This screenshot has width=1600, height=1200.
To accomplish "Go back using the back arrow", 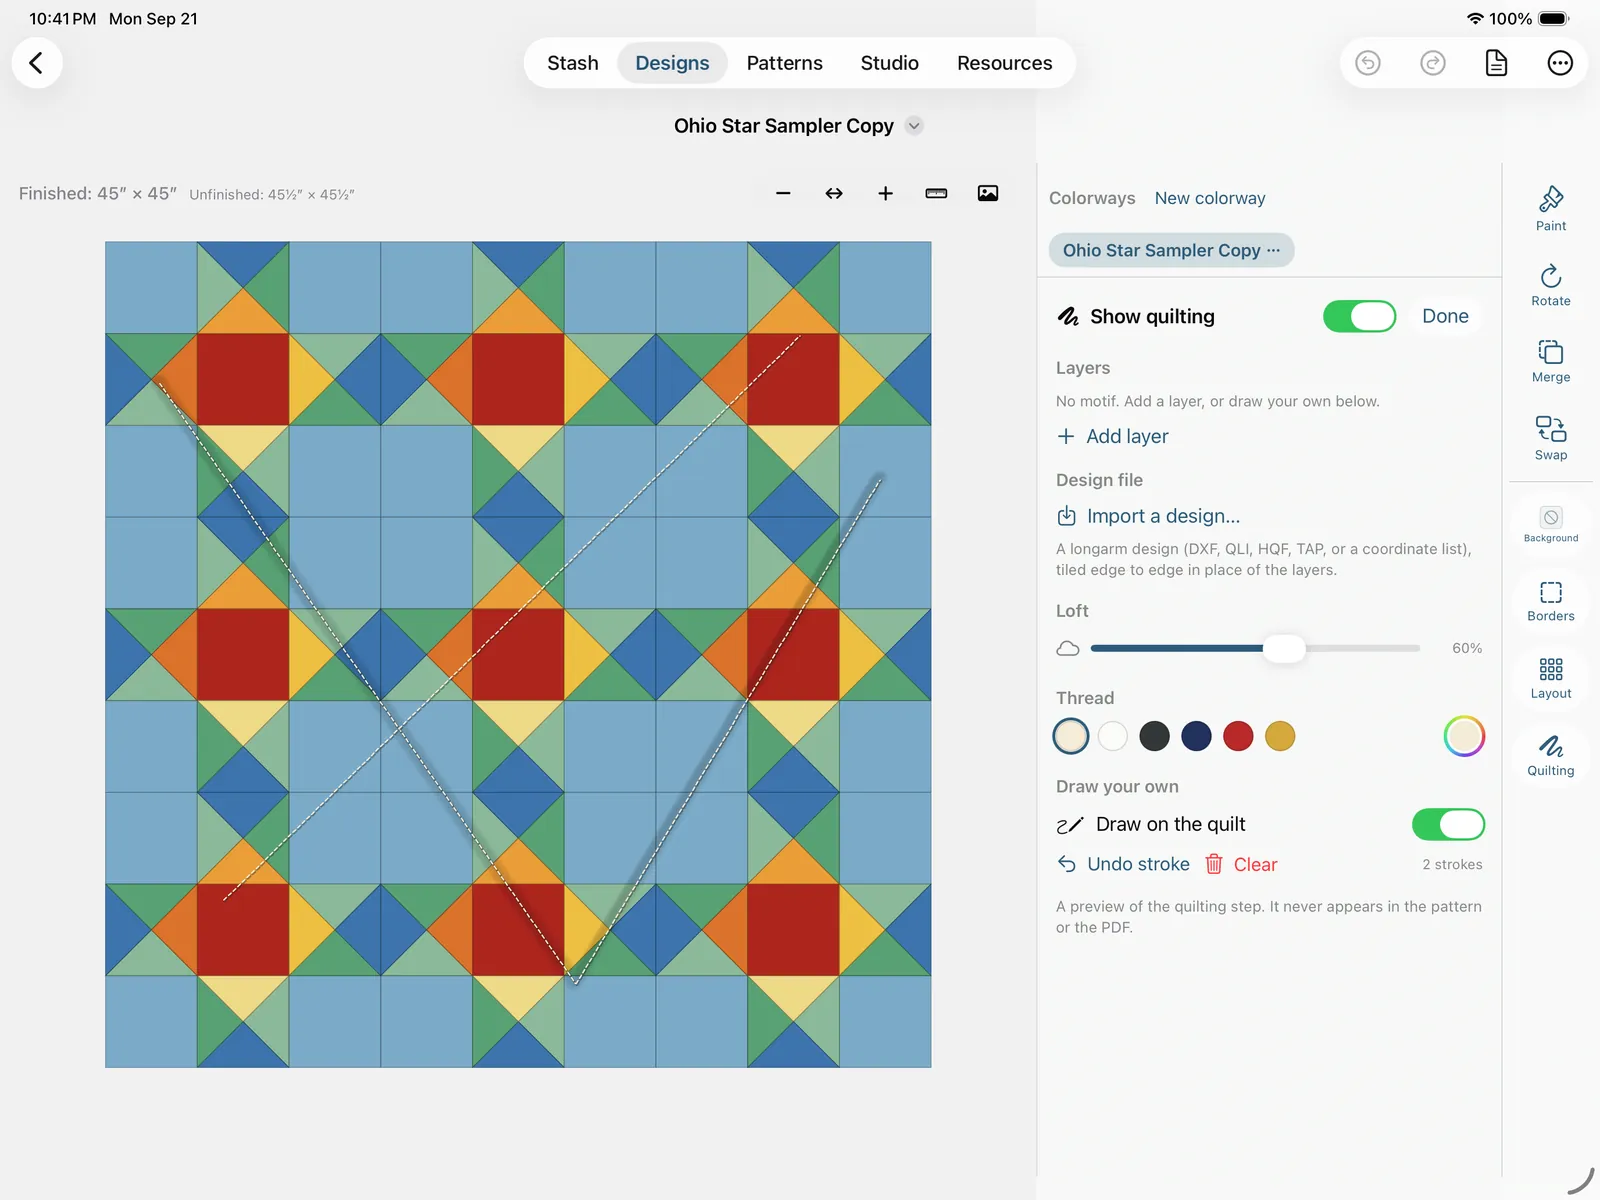I will [x=37, y=63].
